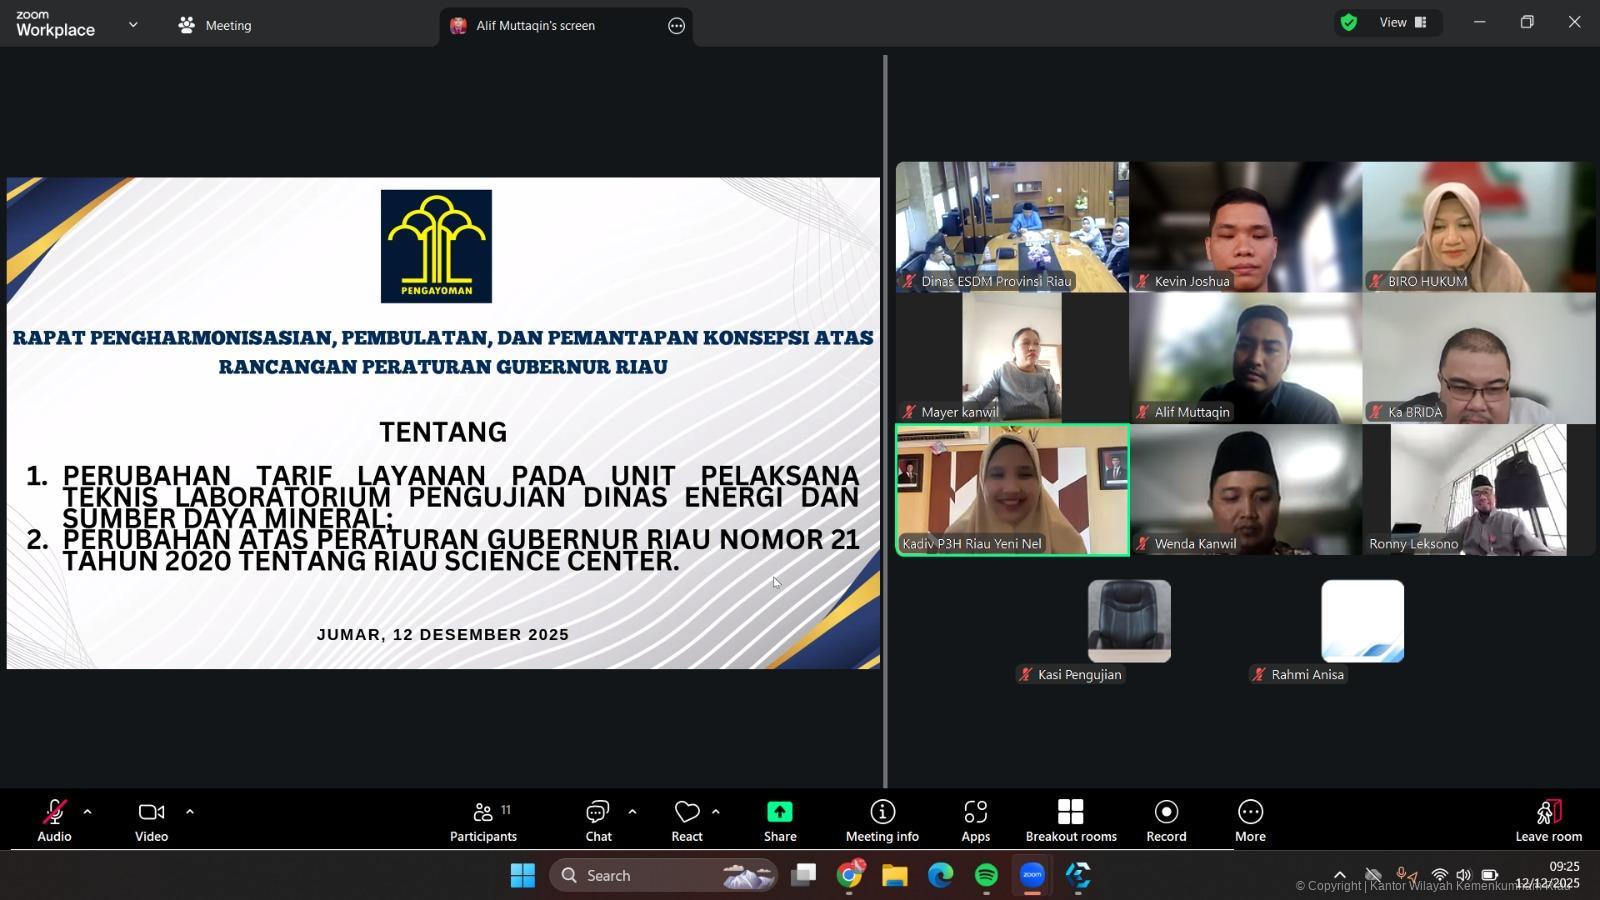Viewport: 1600px width, 900px height.
Task: Open the Zoom Workplace dropdown
Action: [x=133, y=24]
